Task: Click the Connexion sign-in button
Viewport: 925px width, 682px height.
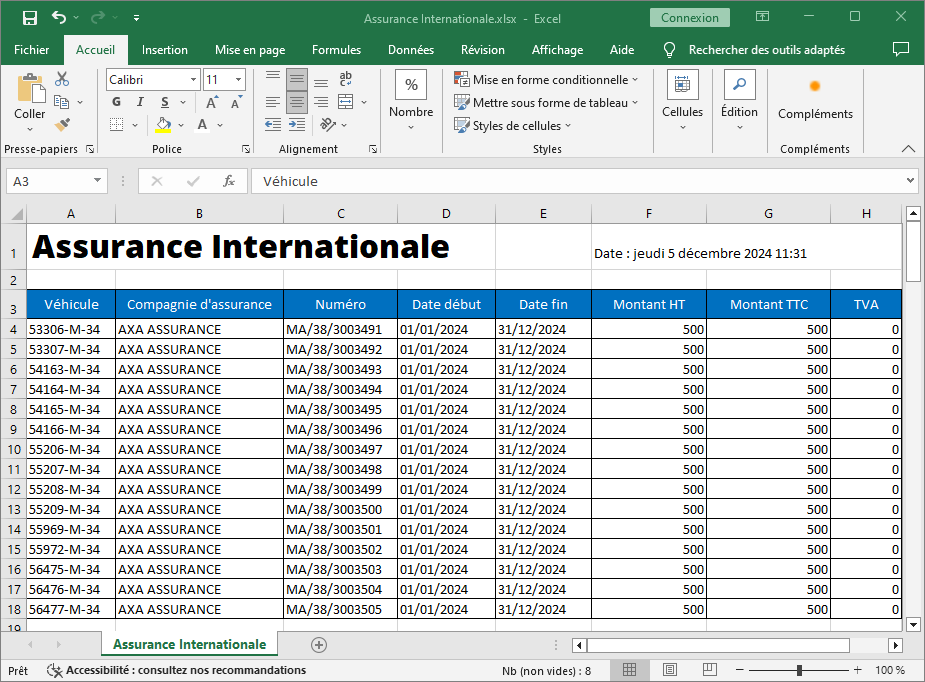Action: 690,18
